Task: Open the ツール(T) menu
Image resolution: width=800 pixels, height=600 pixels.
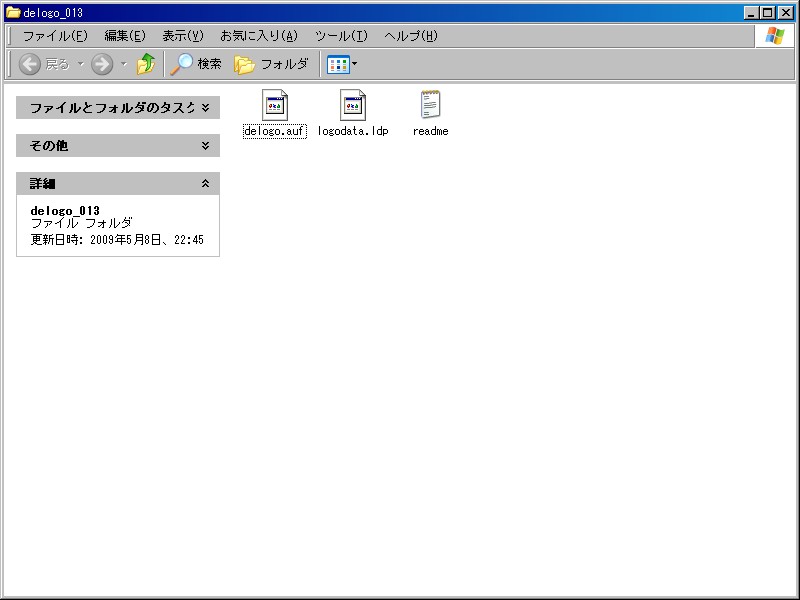Action: [x=341, y=36]
